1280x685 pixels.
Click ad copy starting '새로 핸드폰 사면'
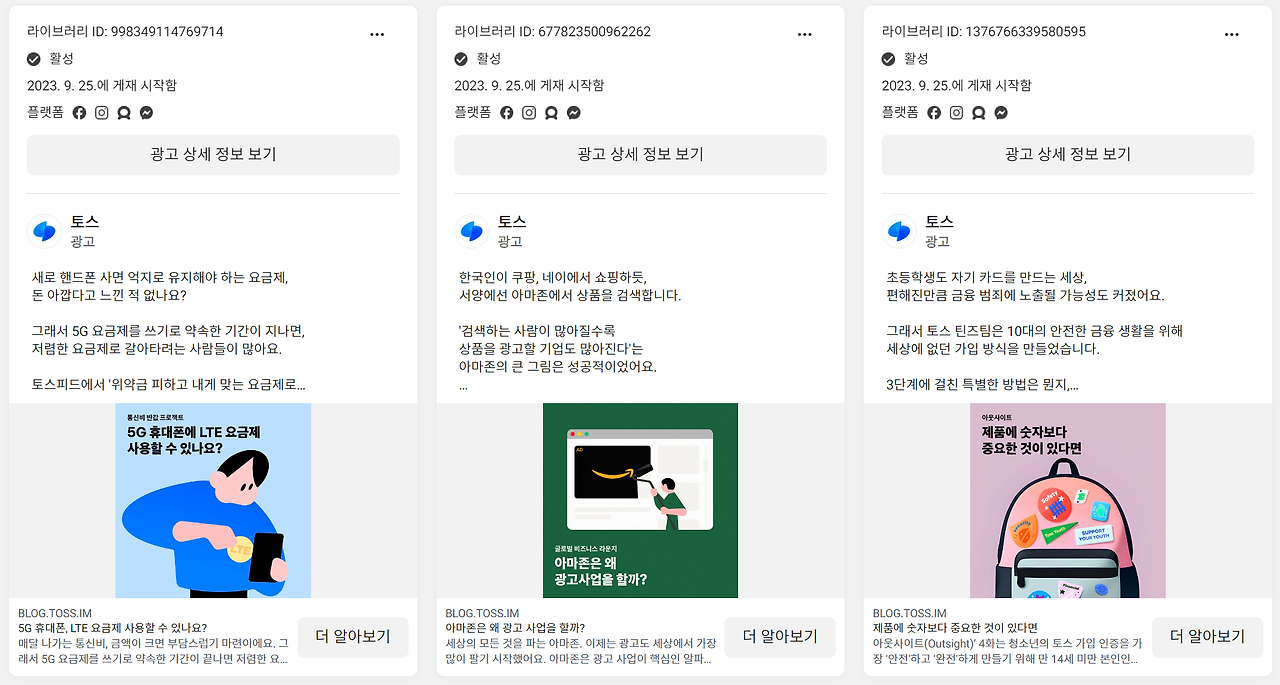167,331
